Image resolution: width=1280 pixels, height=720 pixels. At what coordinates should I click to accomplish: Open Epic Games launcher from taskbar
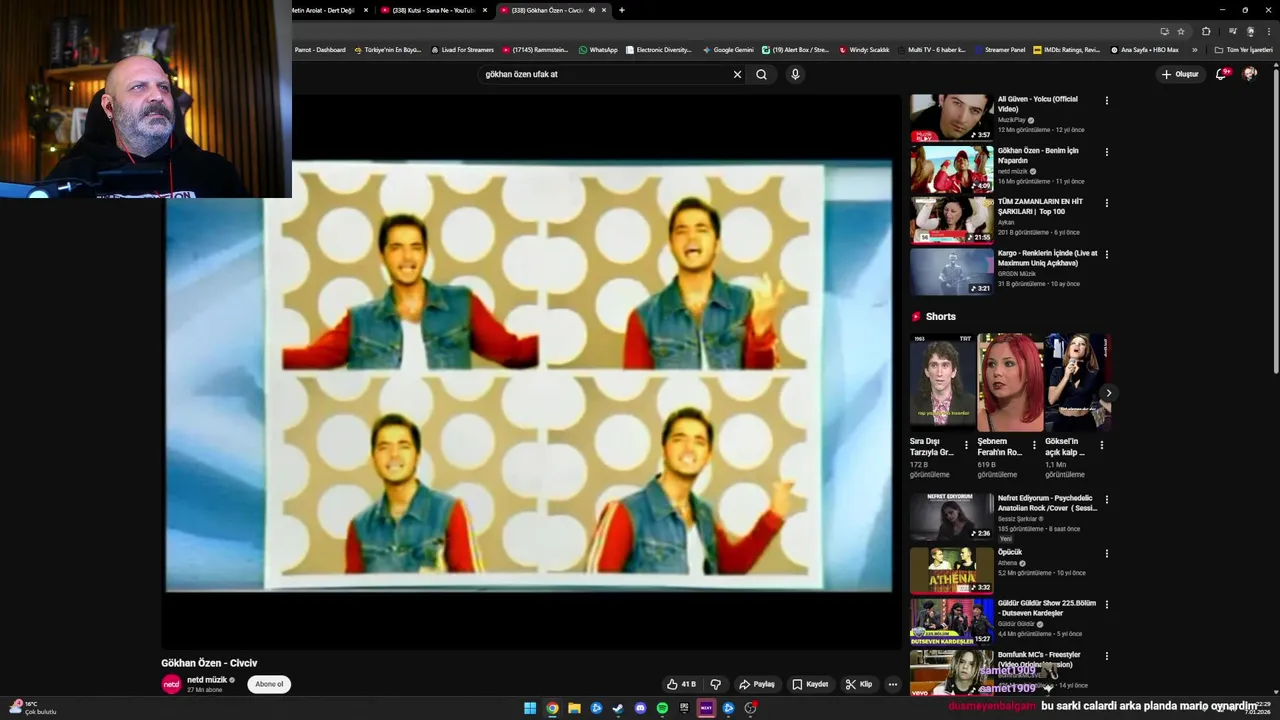pos(684,708)
